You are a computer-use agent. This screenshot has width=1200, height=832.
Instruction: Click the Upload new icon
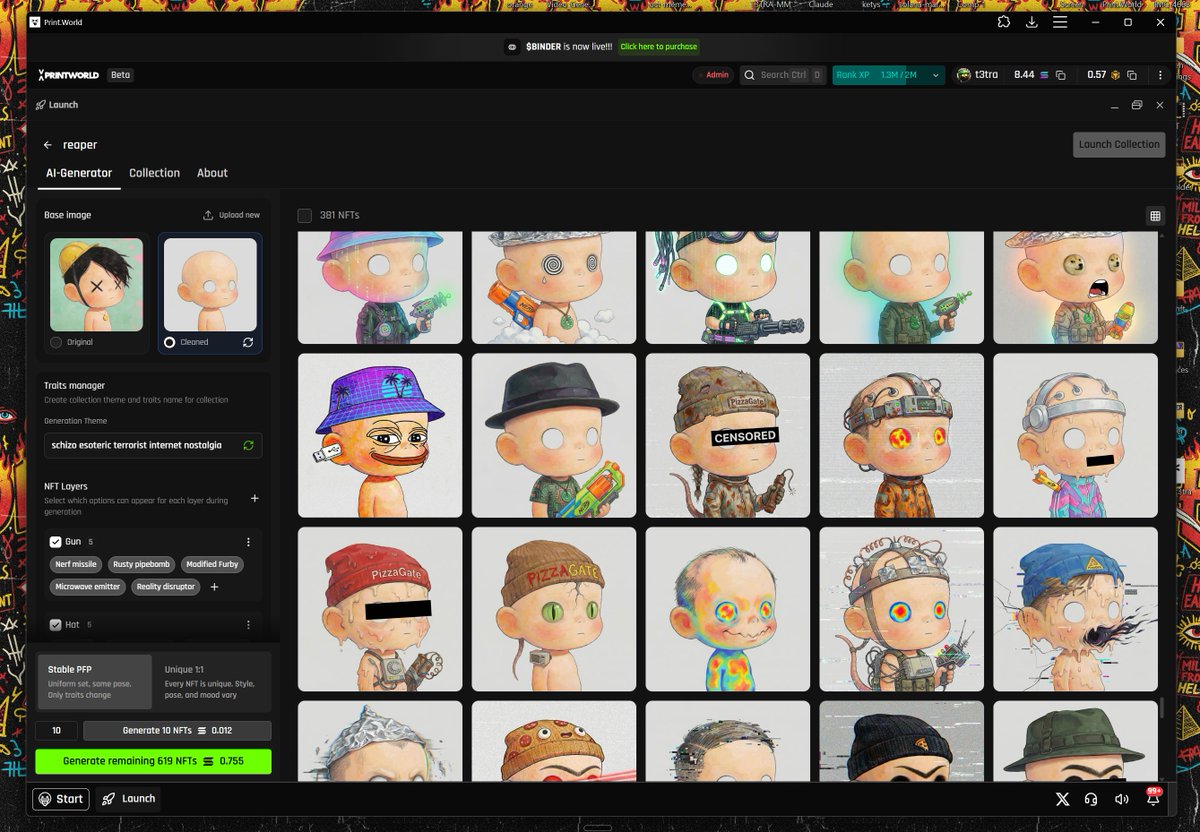click(x=208, y=215)
